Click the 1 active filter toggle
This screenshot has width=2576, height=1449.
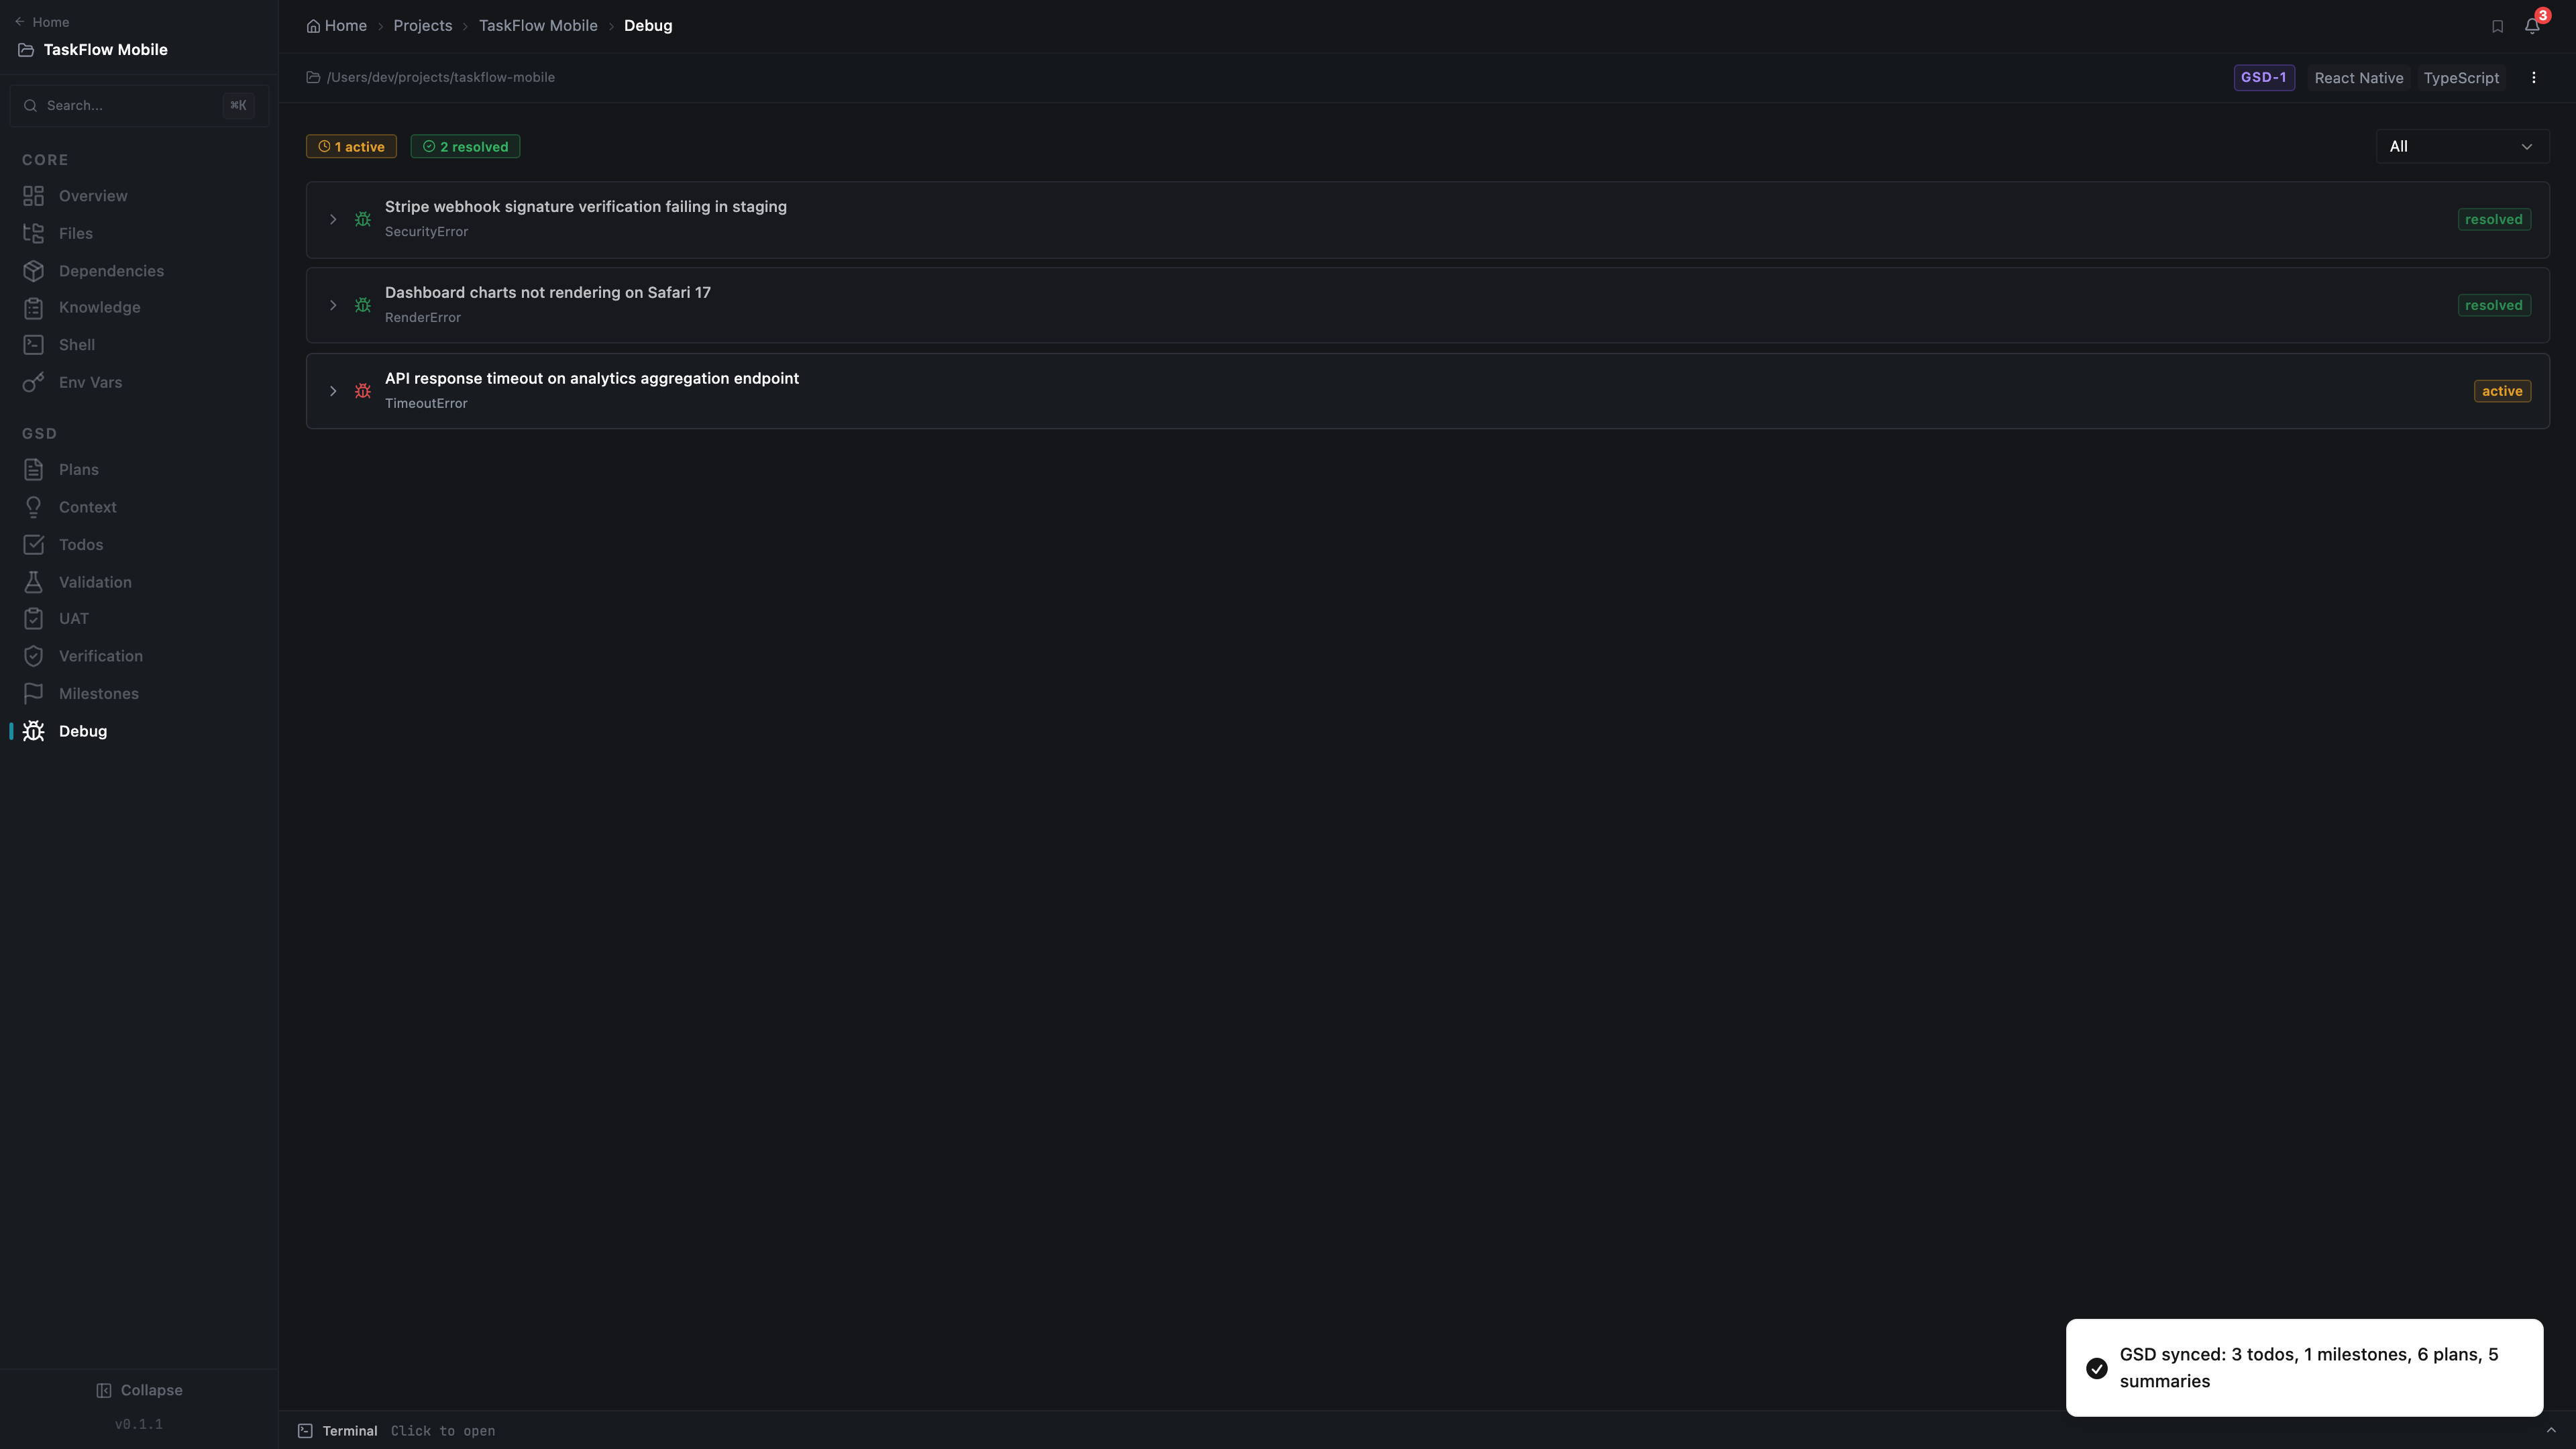(x=351, y=145)
